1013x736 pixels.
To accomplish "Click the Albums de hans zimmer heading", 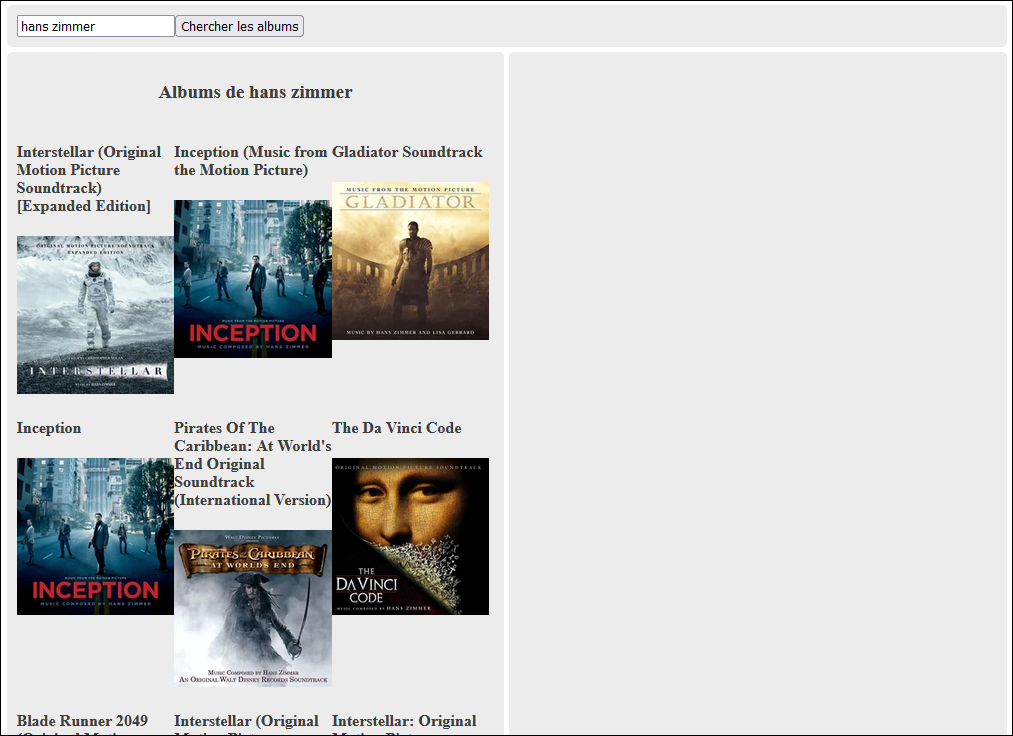I will 256,92.
